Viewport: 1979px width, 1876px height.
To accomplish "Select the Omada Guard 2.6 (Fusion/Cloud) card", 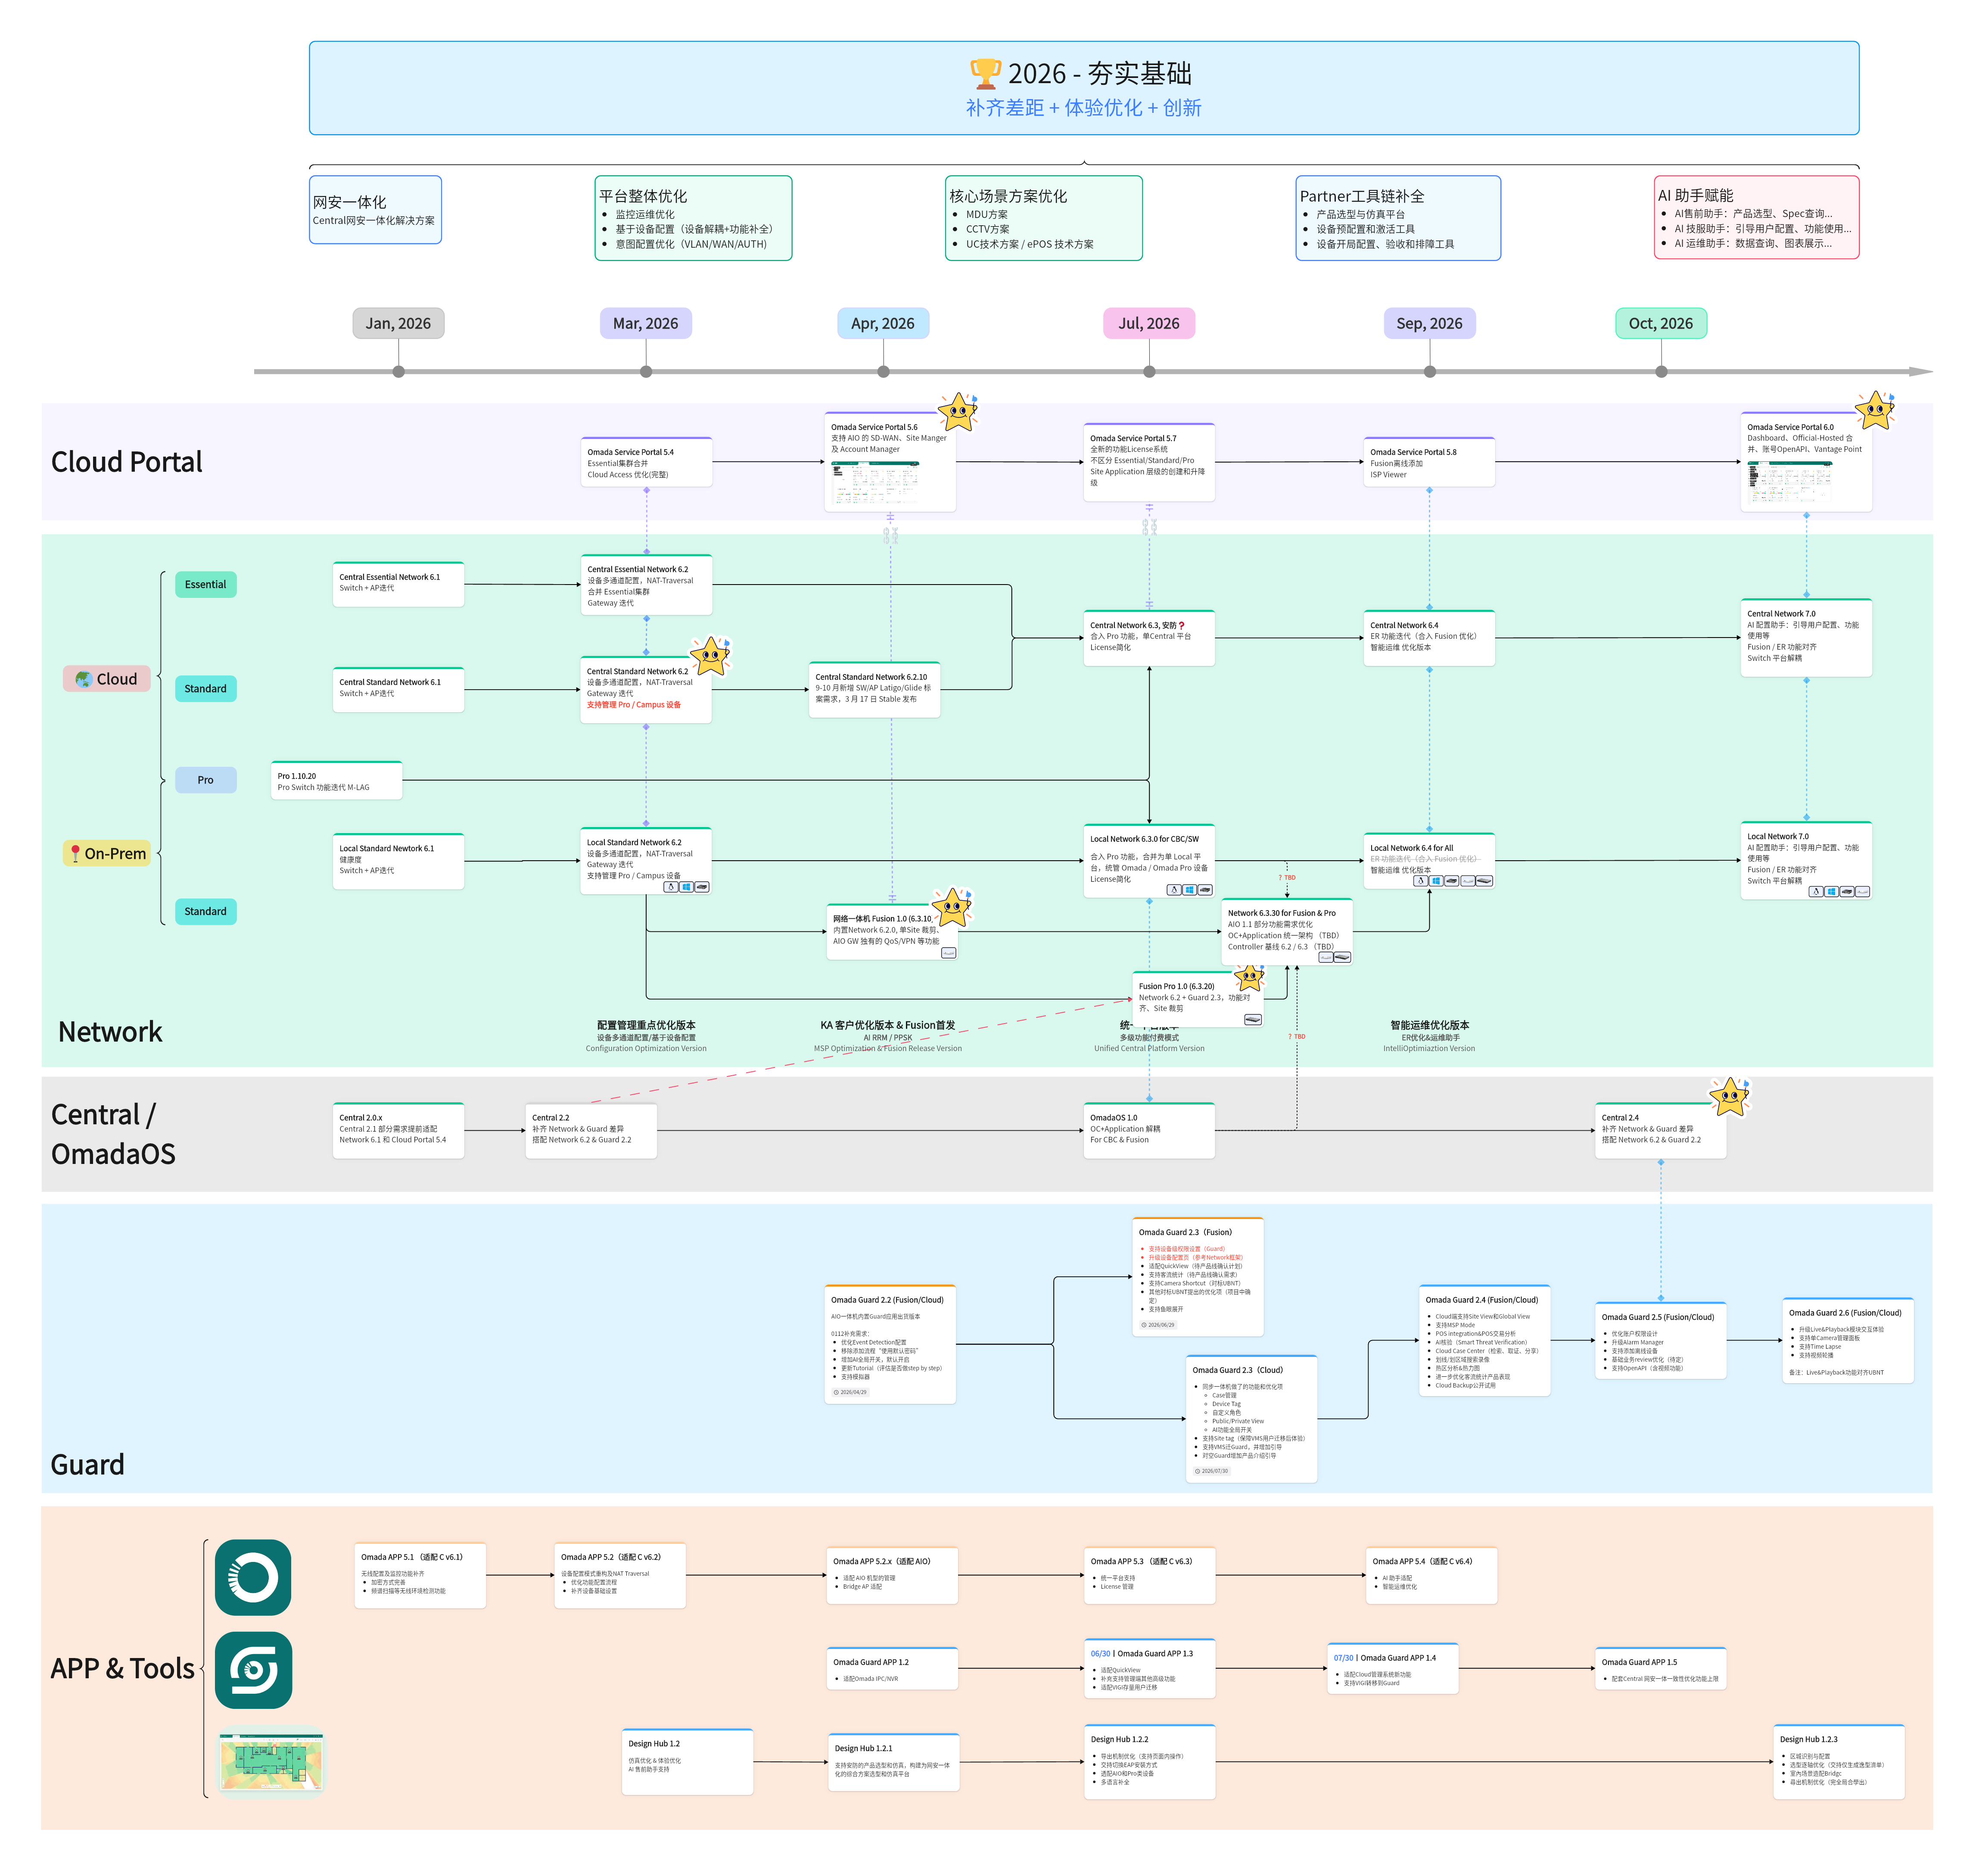I will [x=1848, y=1340].
